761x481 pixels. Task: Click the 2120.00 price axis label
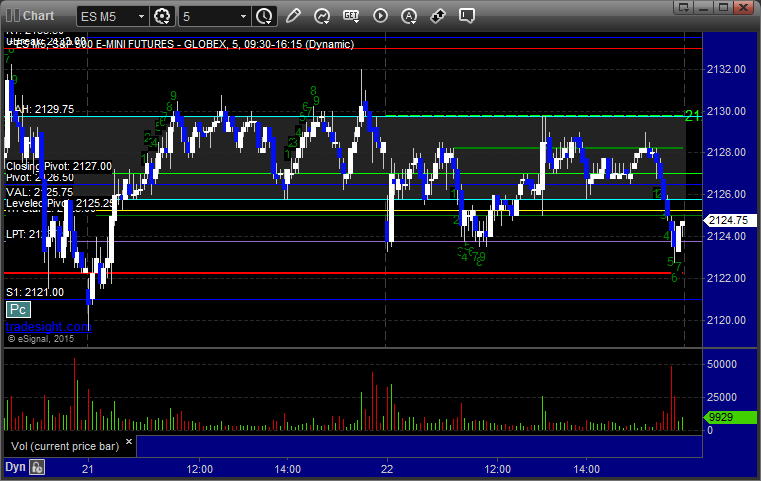[x=726, y=320]
